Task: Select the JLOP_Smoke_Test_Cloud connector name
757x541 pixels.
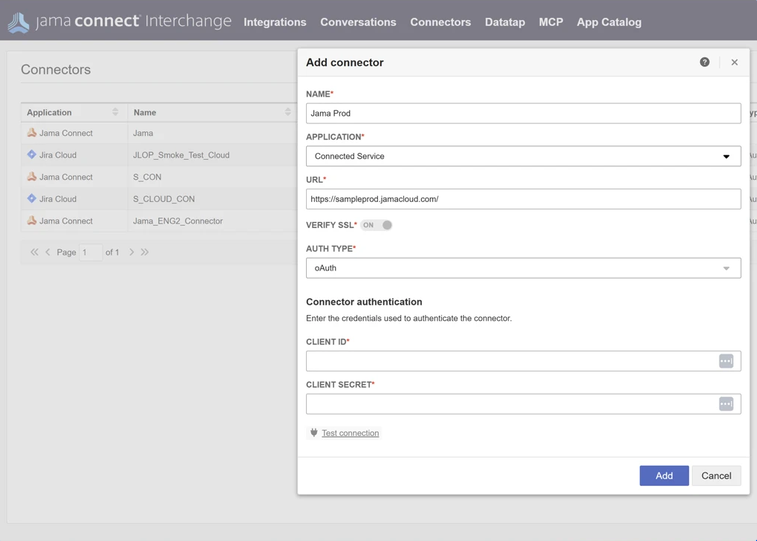Action: [x=181, y=155]
